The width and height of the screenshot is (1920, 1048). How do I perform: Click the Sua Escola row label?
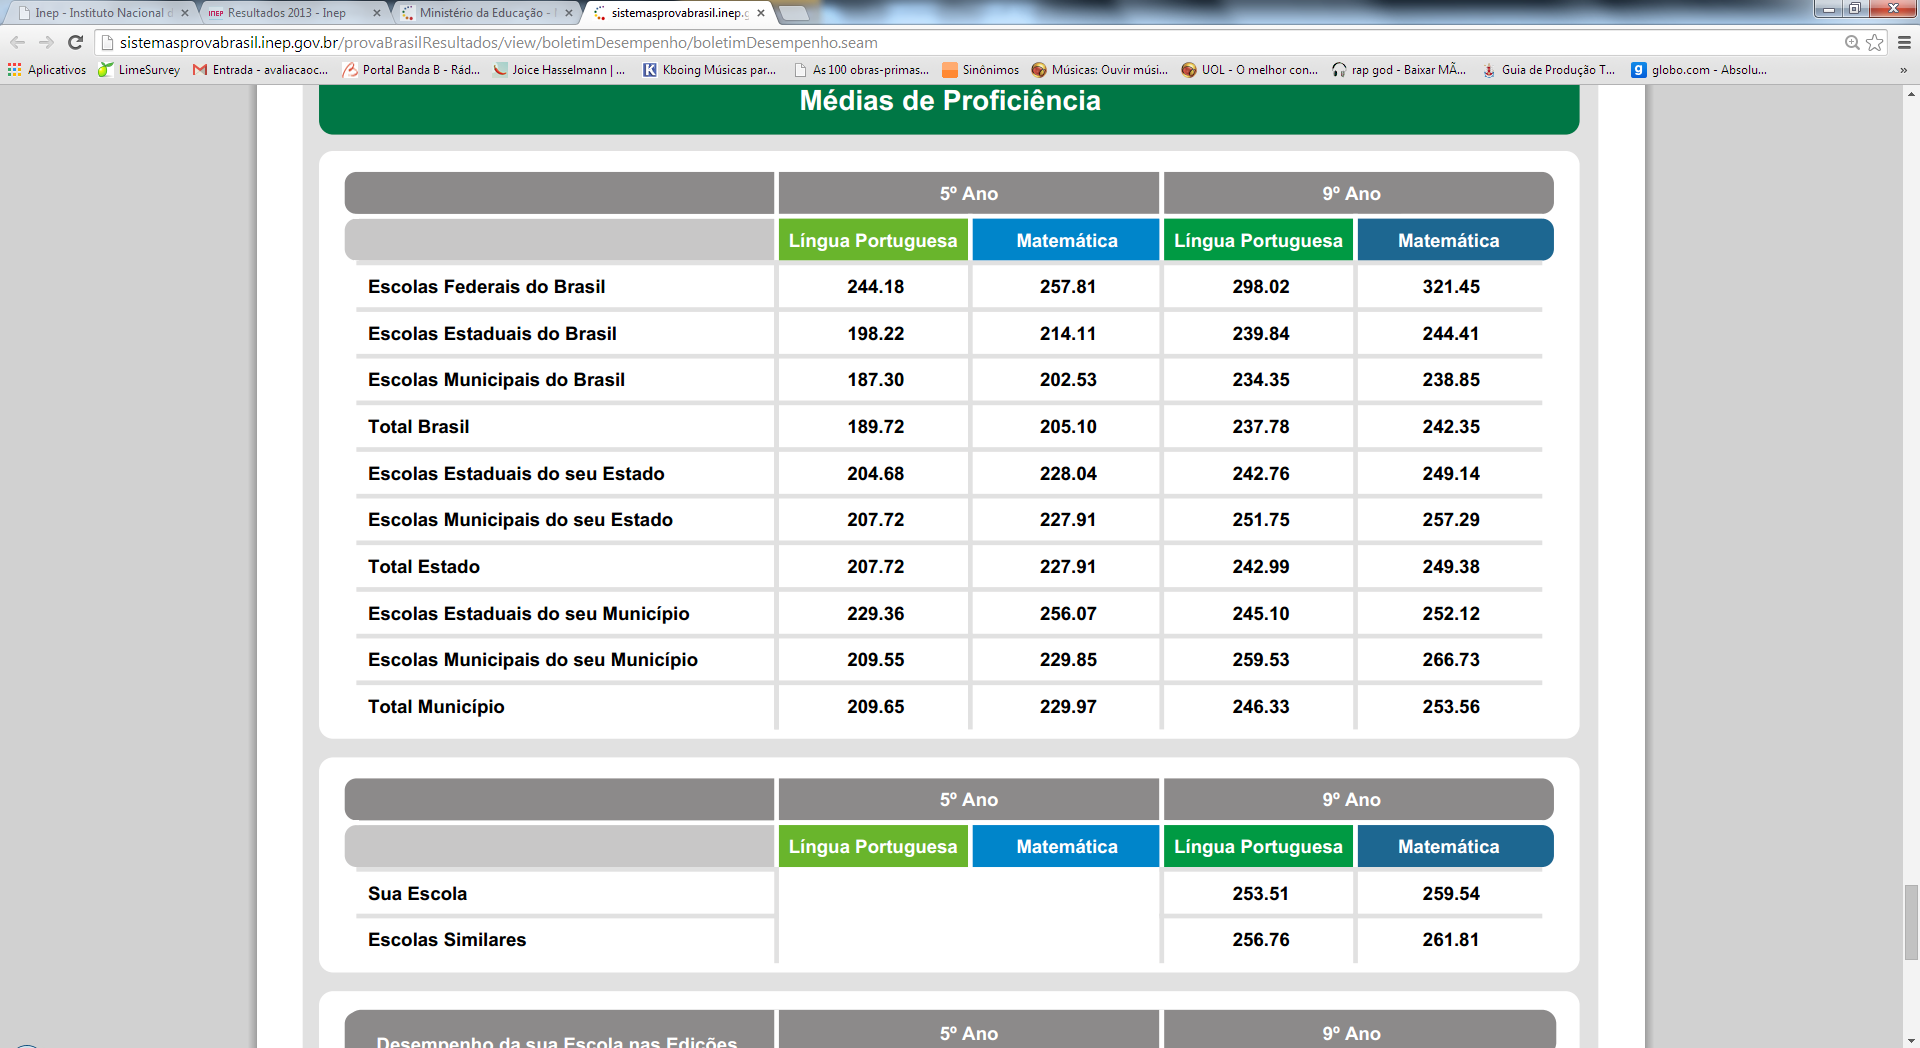coord(417,894)
